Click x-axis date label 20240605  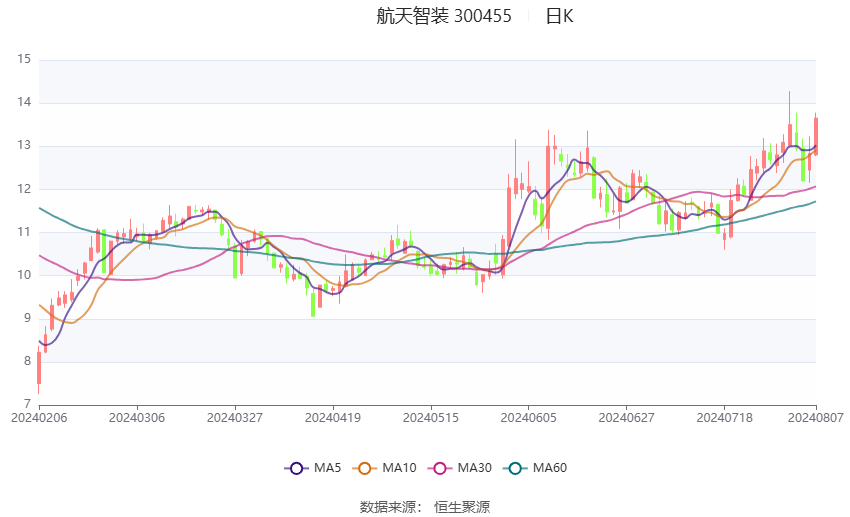(529, 418)
